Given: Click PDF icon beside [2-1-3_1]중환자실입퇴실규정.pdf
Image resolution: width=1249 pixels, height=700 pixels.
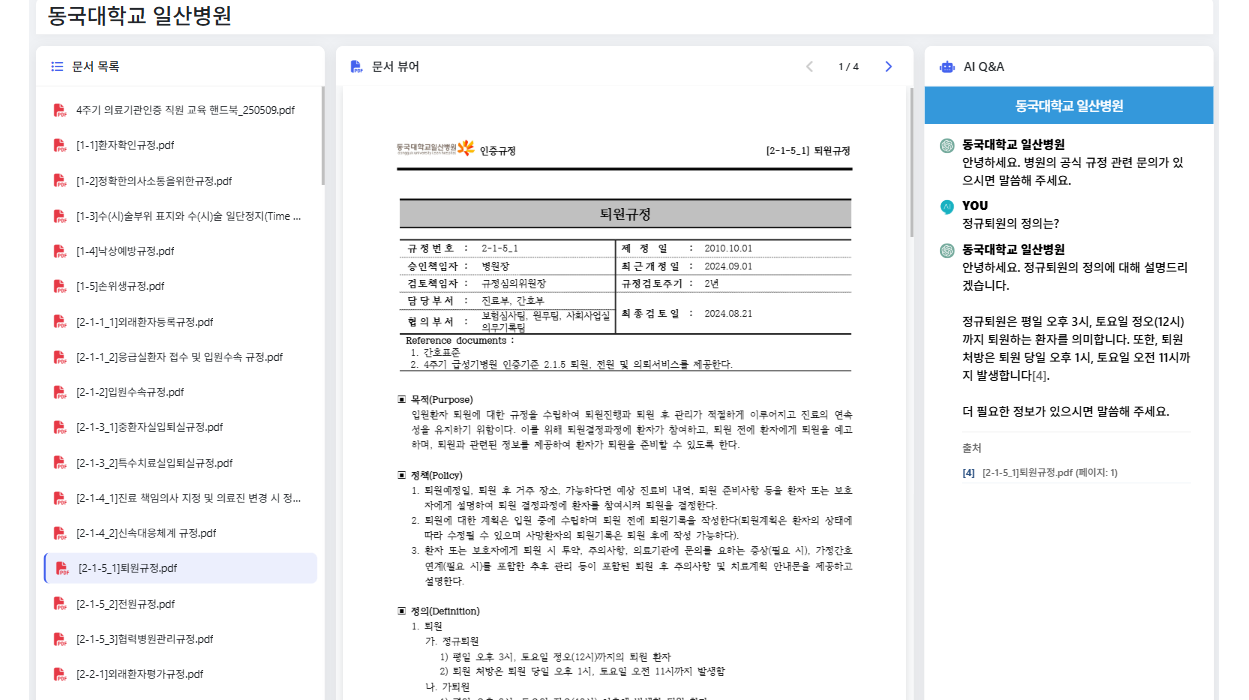Looking at the screenshot, I should tap(60, 427).
